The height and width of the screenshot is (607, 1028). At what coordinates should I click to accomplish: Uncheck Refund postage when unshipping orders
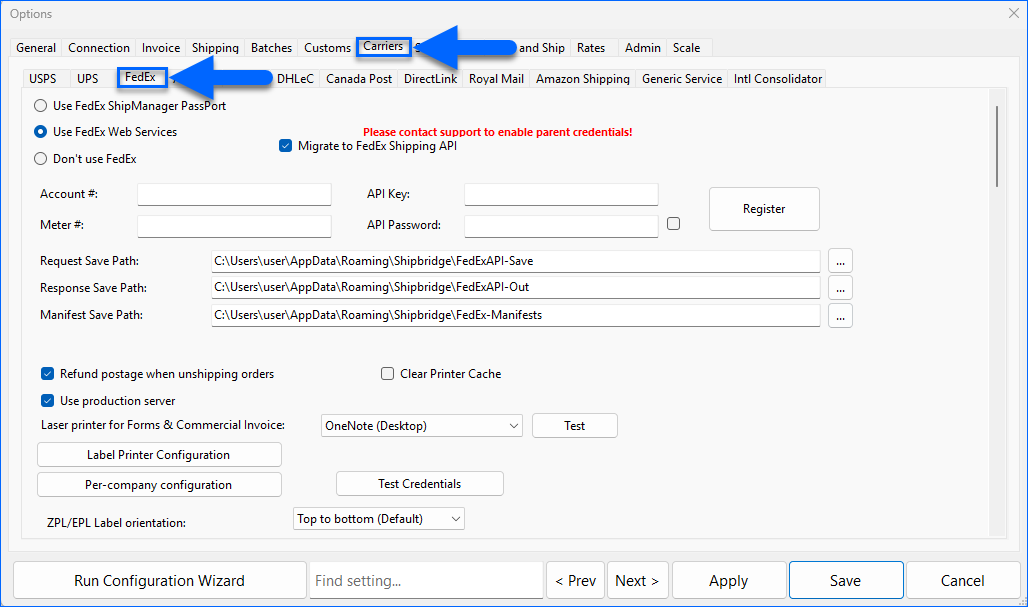tap(47, 374)
